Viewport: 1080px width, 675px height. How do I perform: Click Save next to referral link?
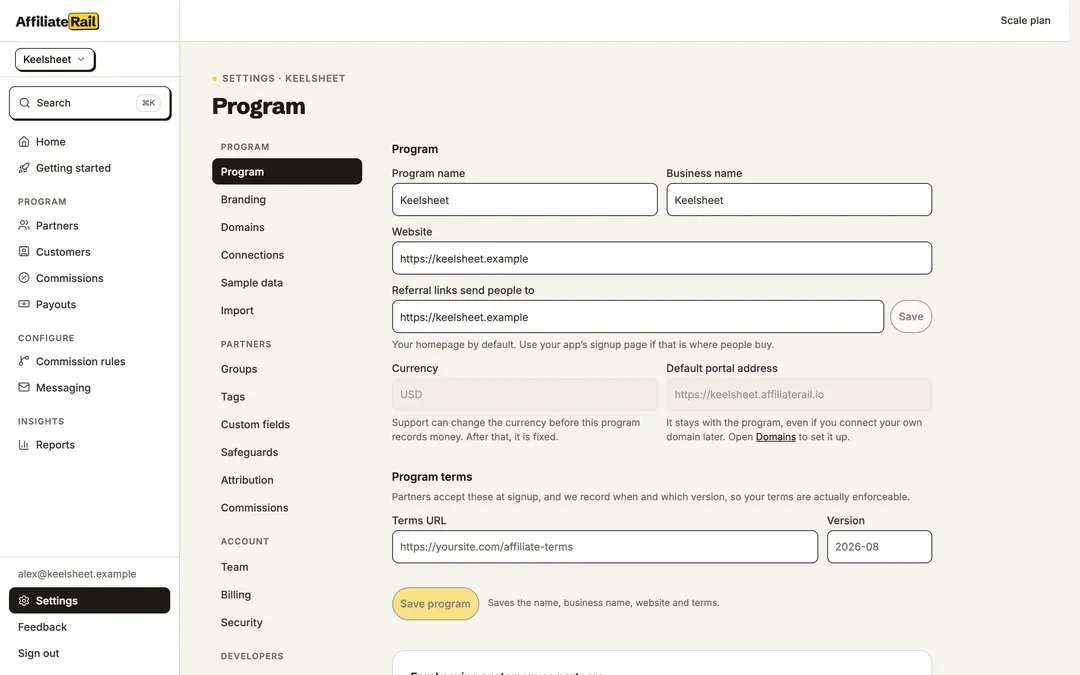click(911, 316)
